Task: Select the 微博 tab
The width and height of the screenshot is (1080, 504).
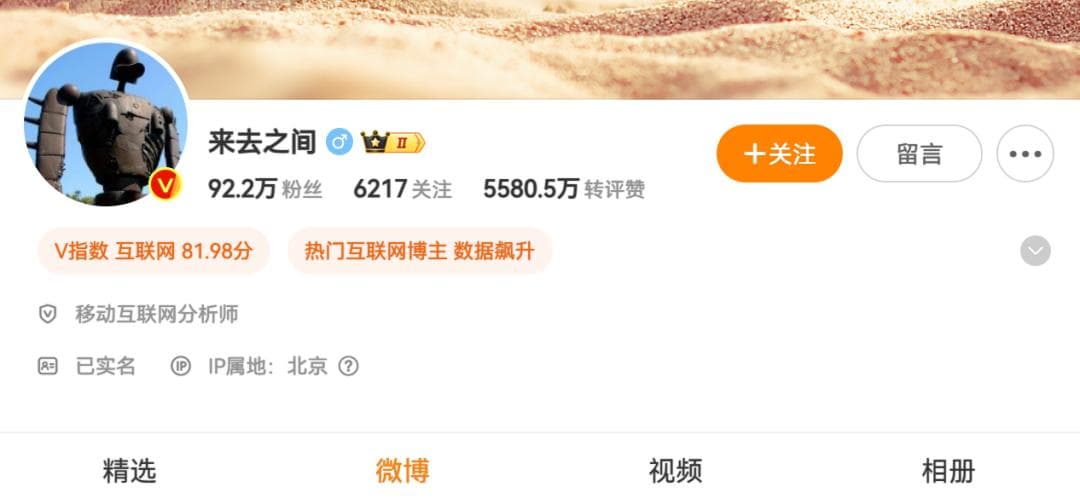Action: tap(403, 472)
